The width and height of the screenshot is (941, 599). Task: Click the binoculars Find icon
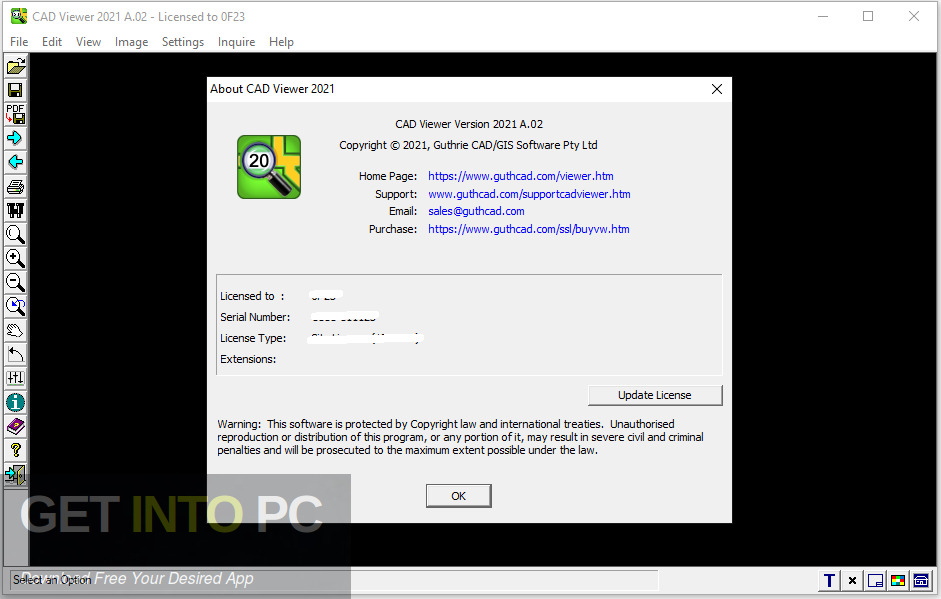point(16,210)
